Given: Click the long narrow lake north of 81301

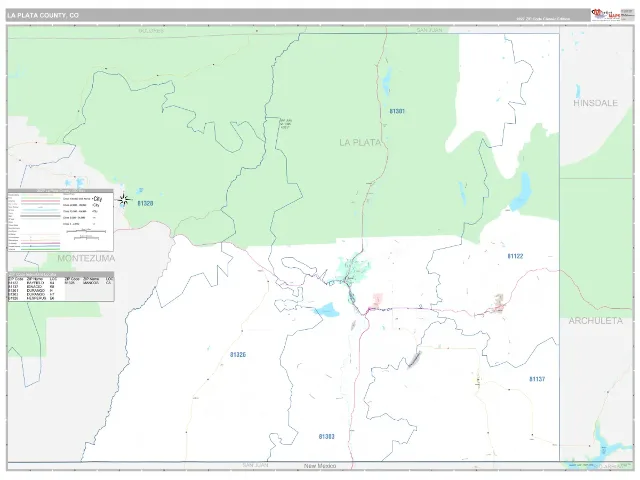Looking at the screenshot, I should click(386, 82).
